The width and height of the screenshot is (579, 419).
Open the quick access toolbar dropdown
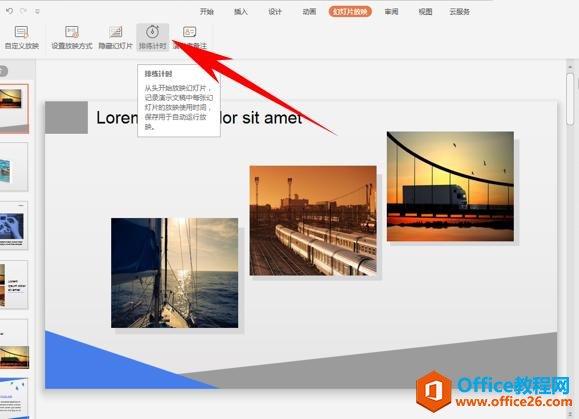tap(37, 11)
